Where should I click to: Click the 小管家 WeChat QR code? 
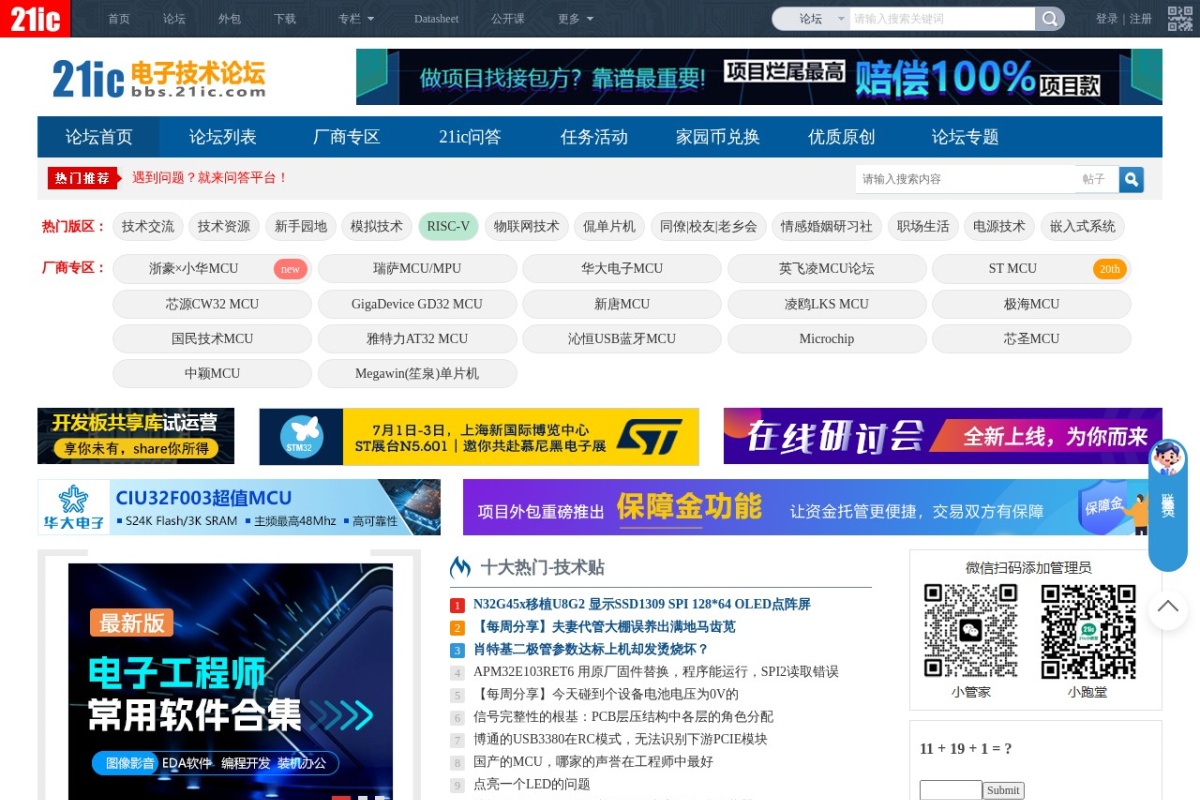[x=970, y=631]
